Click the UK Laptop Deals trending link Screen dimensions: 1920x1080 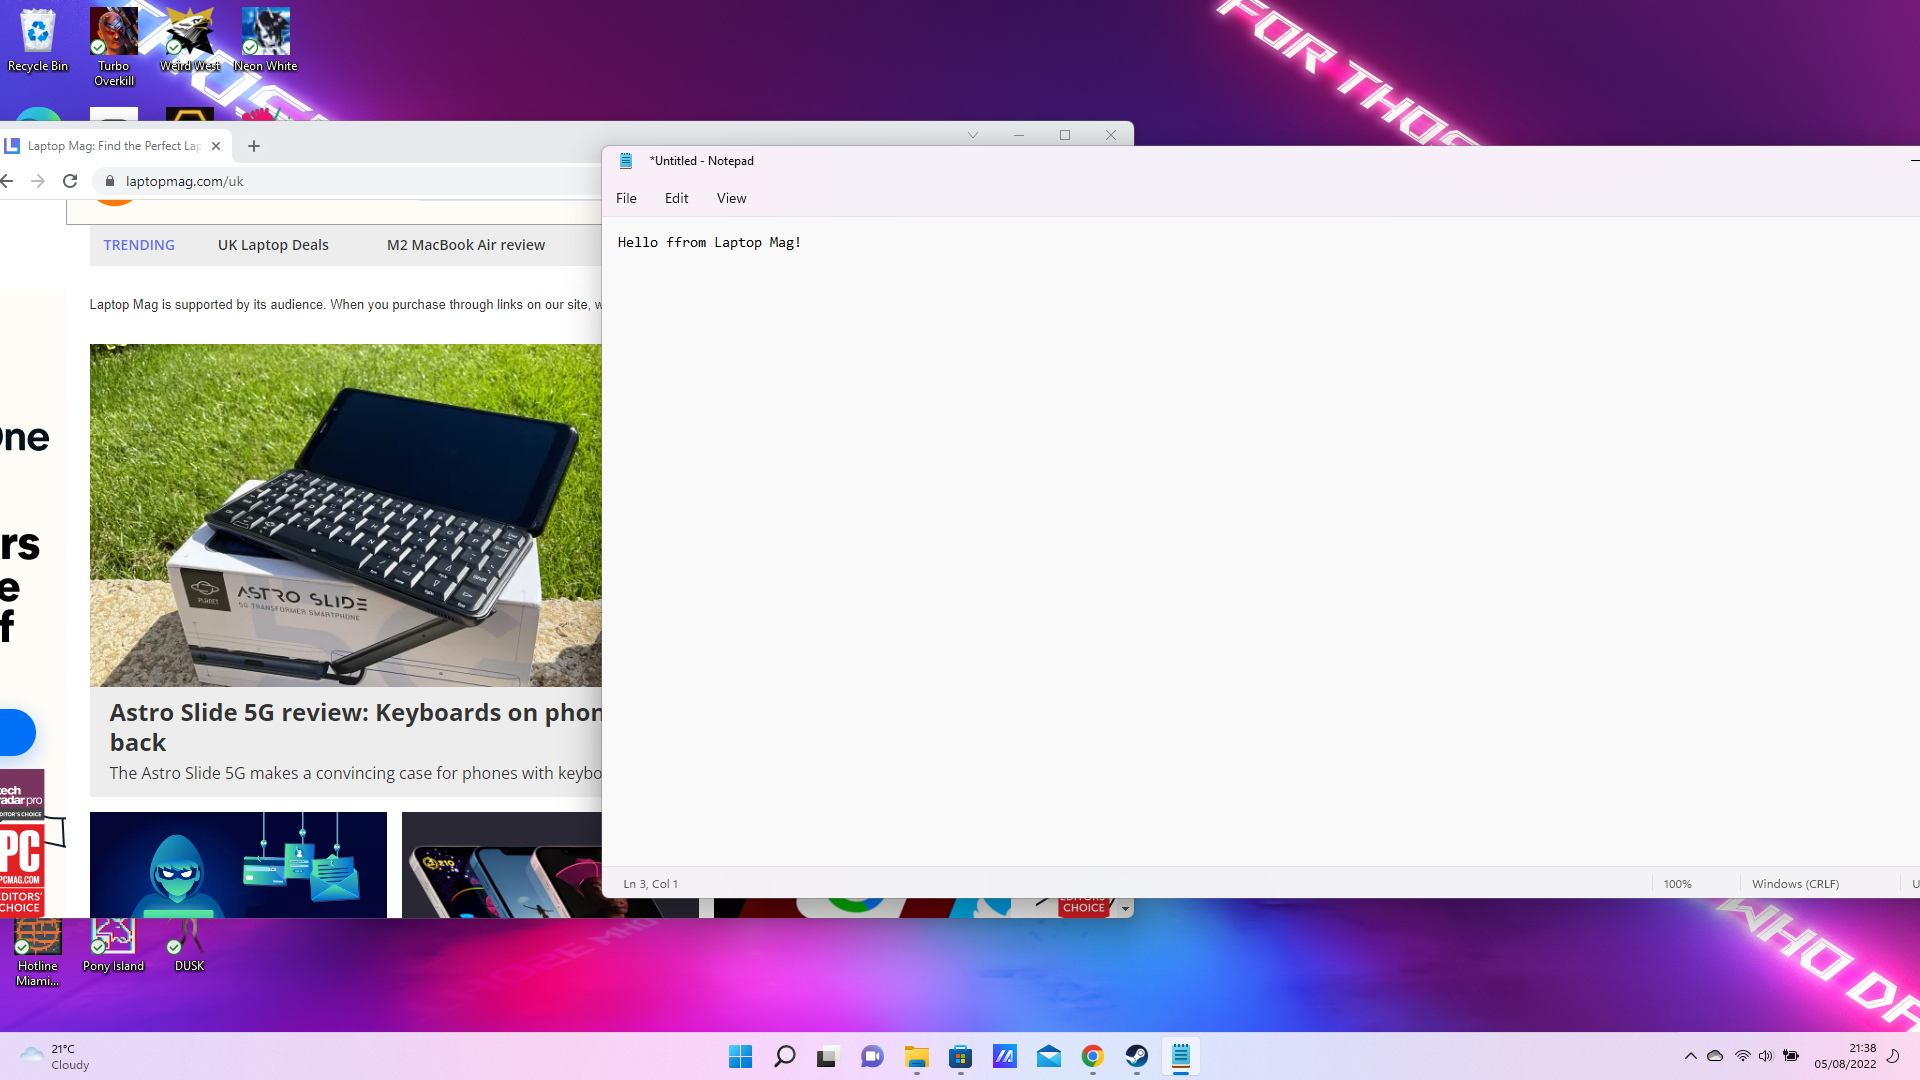click(x=273, y=244)
